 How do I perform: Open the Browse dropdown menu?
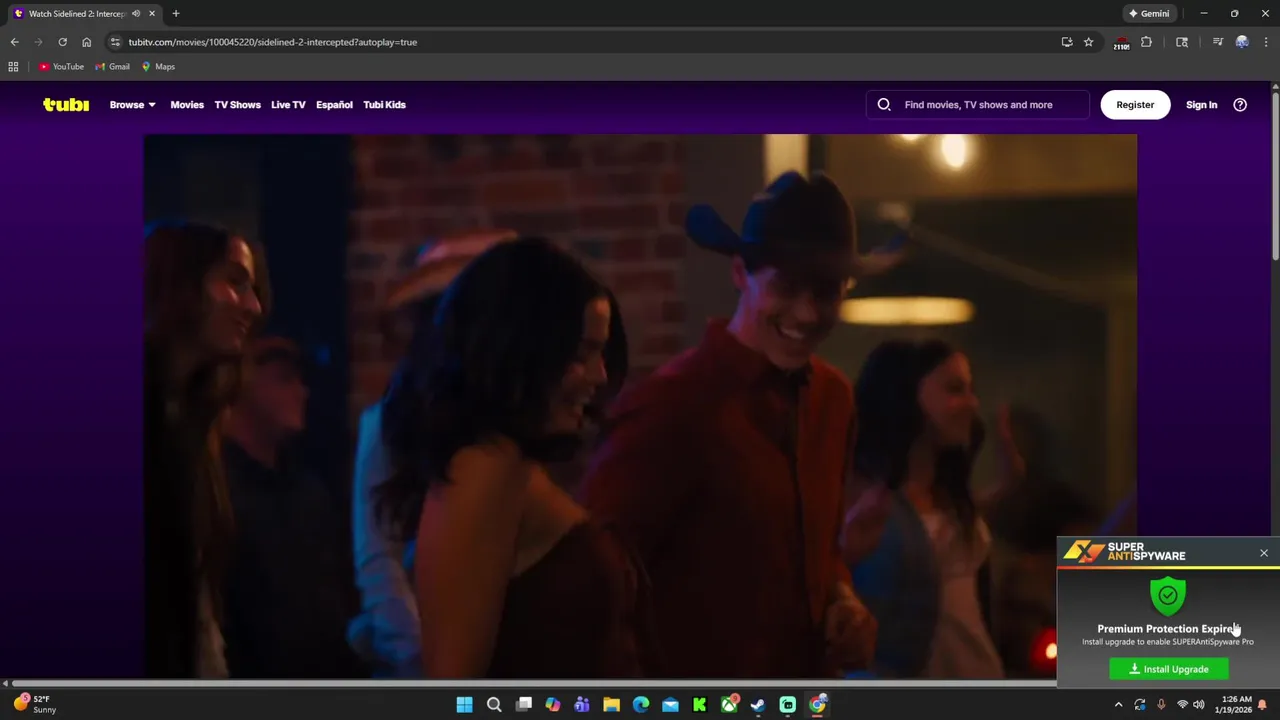pyautogui.click(x=132, y=104)
